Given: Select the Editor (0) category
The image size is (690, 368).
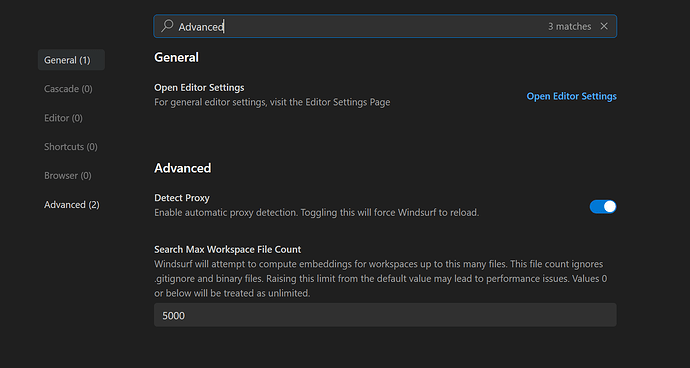Looking at the screenshot, I should click(63, 118).
